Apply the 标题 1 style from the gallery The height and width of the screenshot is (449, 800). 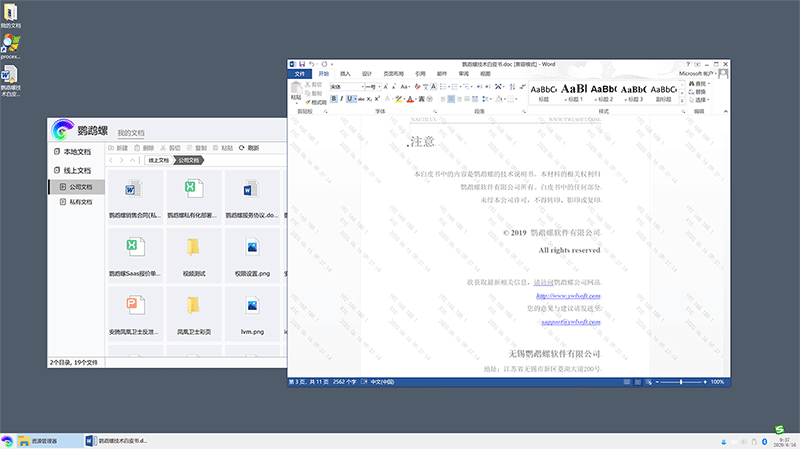click(574, 92)
